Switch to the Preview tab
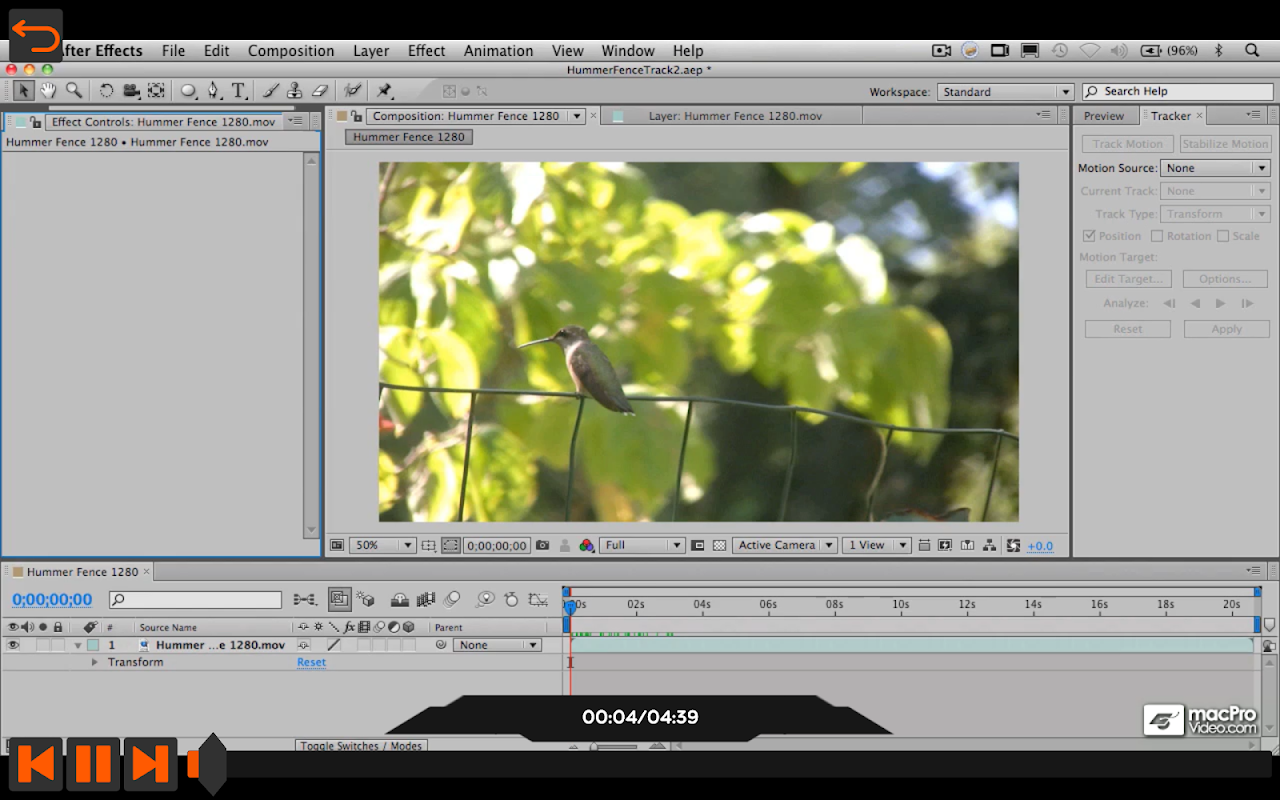This screenshot has height=800, width=1280. tap(1104, 116)
